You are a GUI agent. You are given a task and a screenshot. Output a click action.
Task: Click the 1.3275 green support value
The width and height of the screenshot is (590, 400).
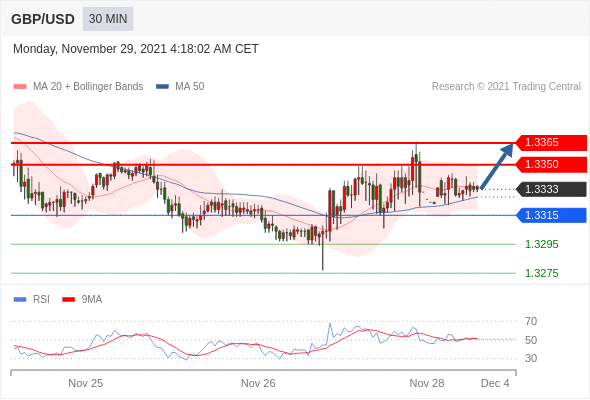[541, 273]
